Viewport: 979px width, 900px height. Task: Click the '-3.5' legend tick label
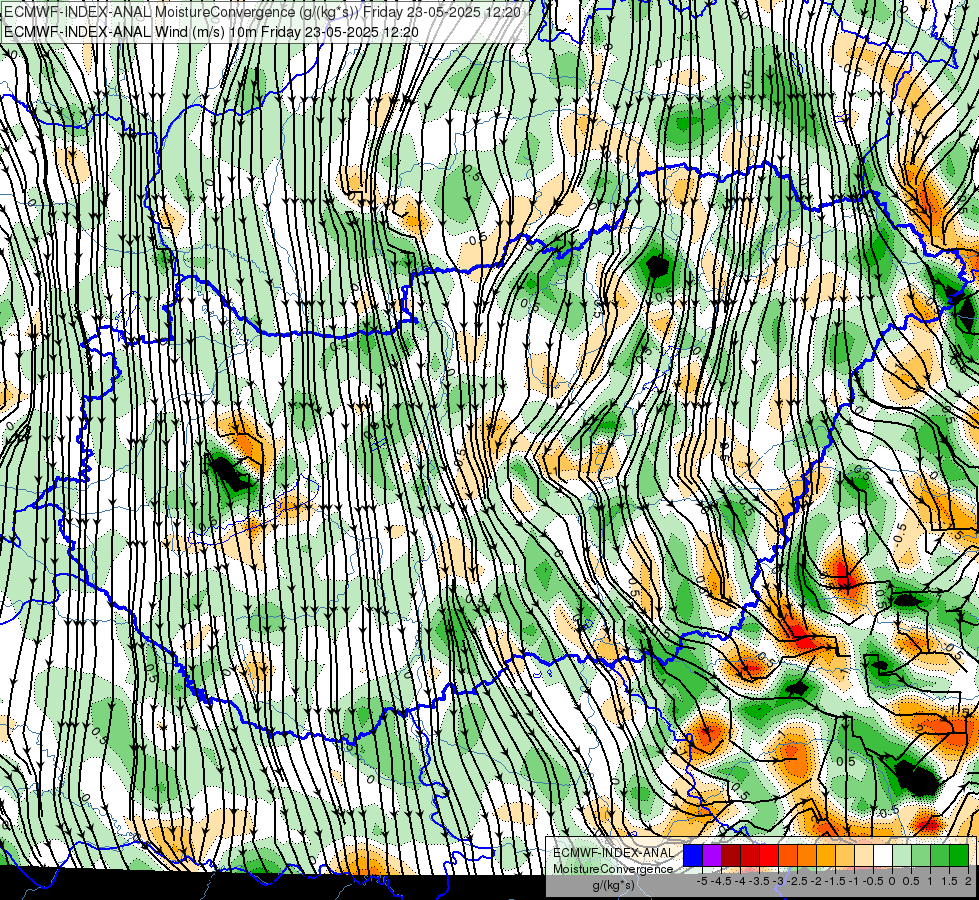pos(759,881)
